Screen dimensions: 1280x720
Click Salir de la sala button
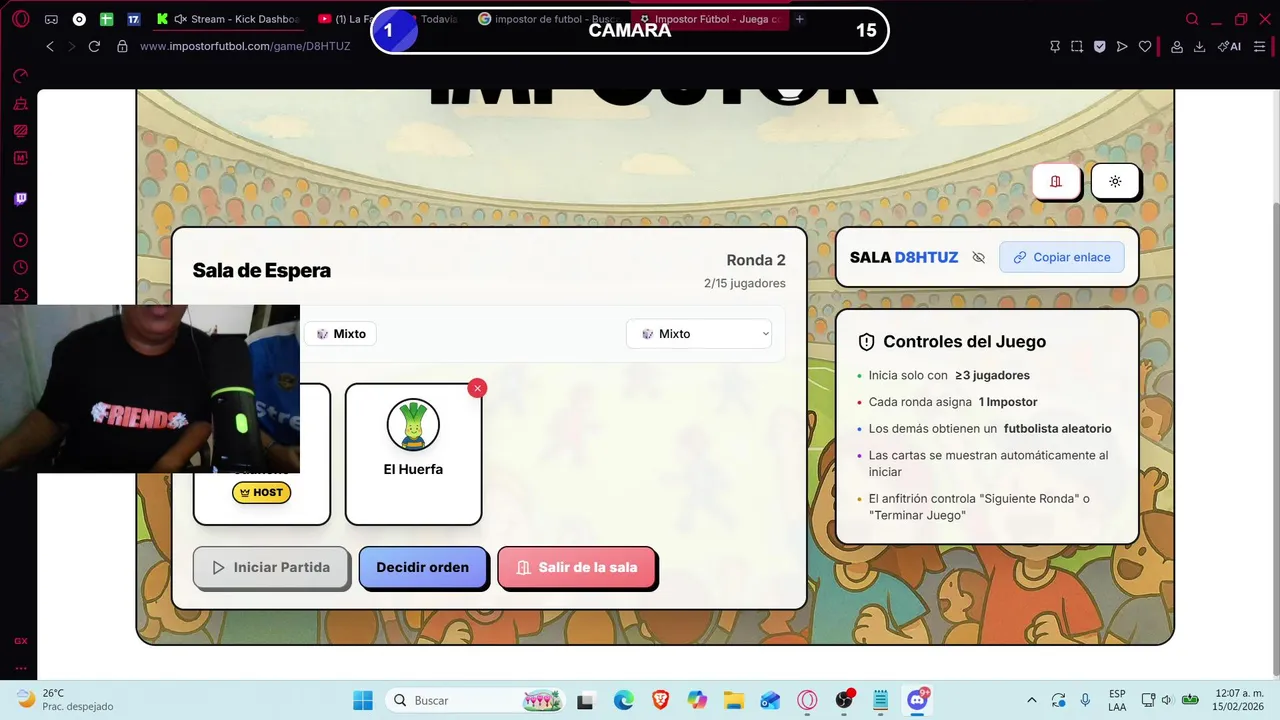[x=576, y=567]
